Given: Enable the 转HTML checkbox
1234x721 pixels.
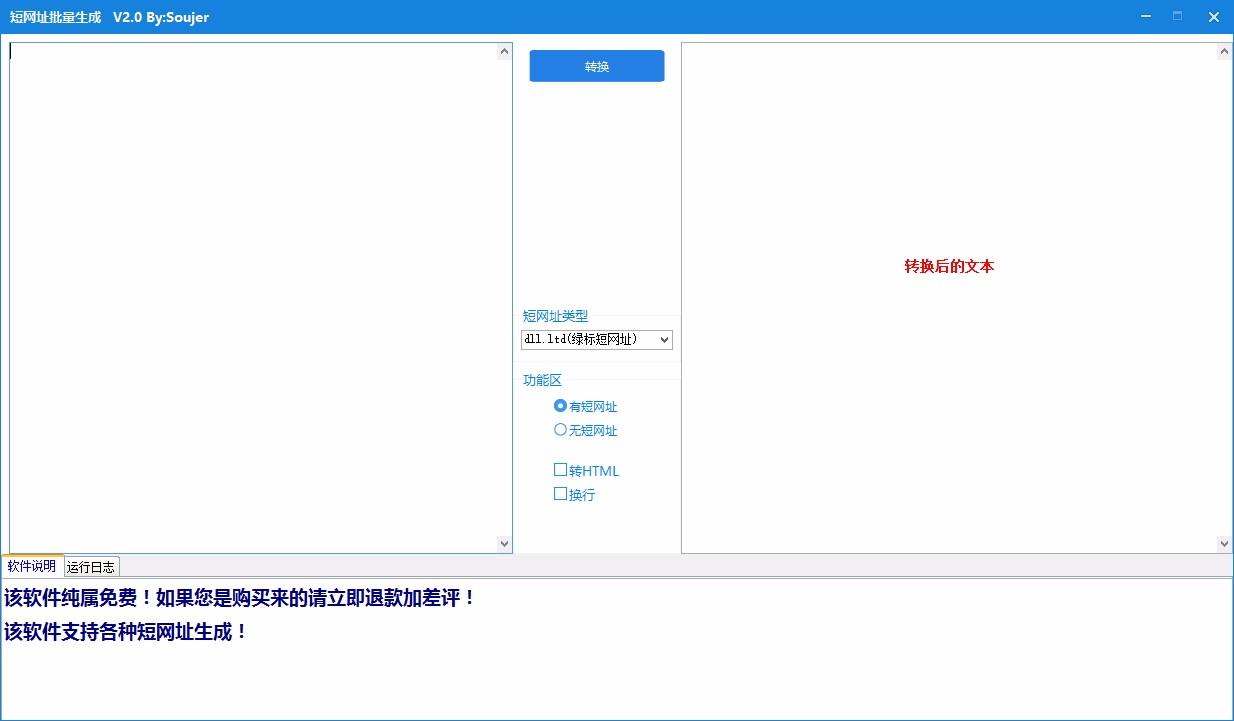Looking at the screenshot, I should point(587,470).
